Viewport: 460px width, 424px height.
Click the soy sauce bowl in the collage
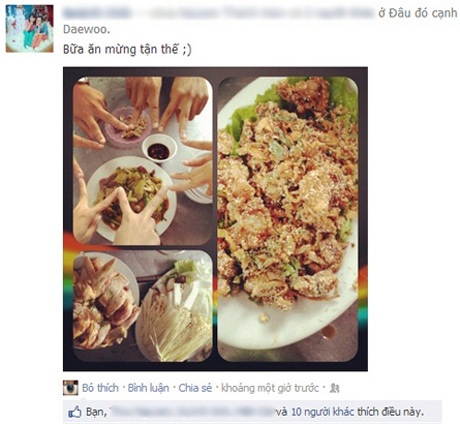coord(159,149)
